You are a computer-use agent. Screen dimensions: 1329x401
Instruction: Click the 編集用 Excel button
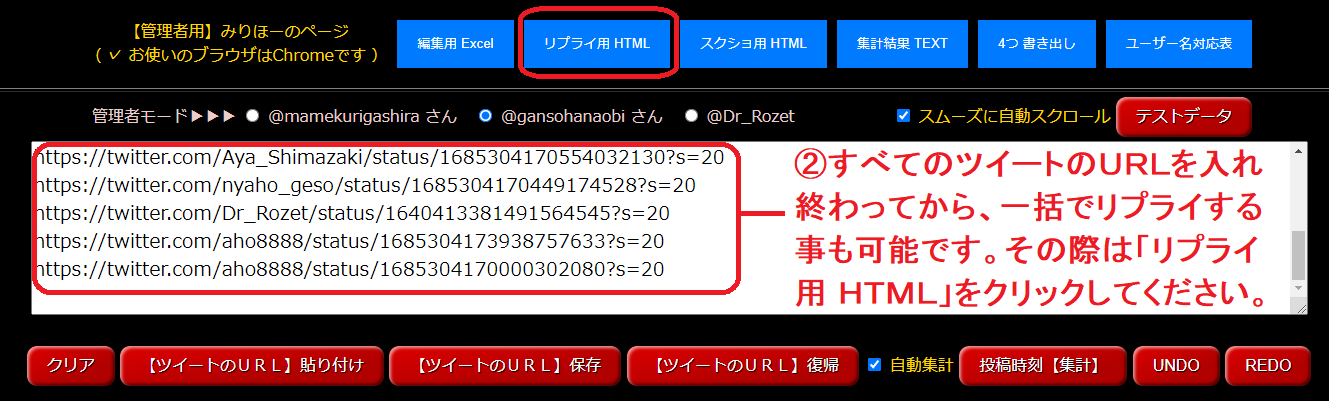pyautogui.click(x=455, y=44)
